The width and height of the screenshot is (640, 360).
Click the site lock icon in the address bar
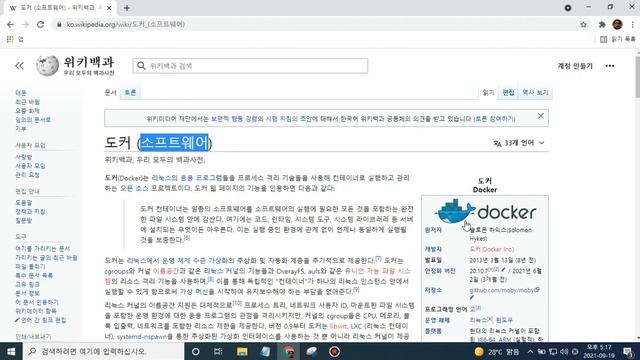[59, 24]
